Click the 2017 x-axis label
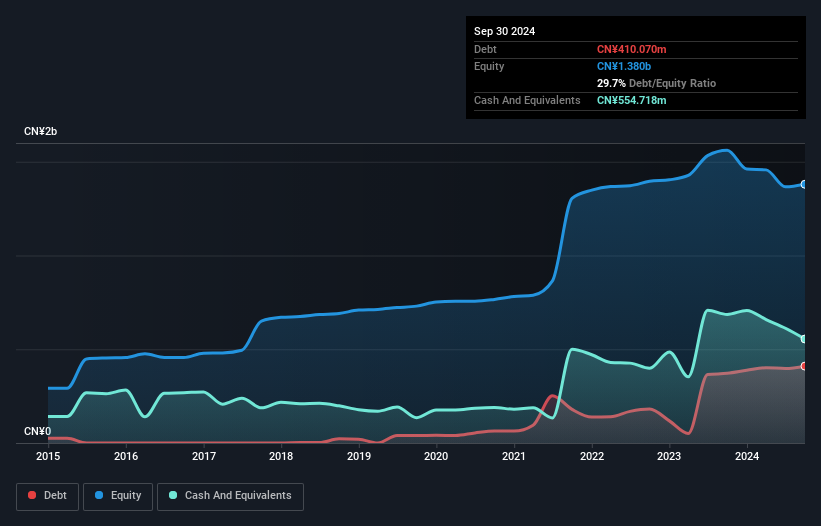 (204, 456)
